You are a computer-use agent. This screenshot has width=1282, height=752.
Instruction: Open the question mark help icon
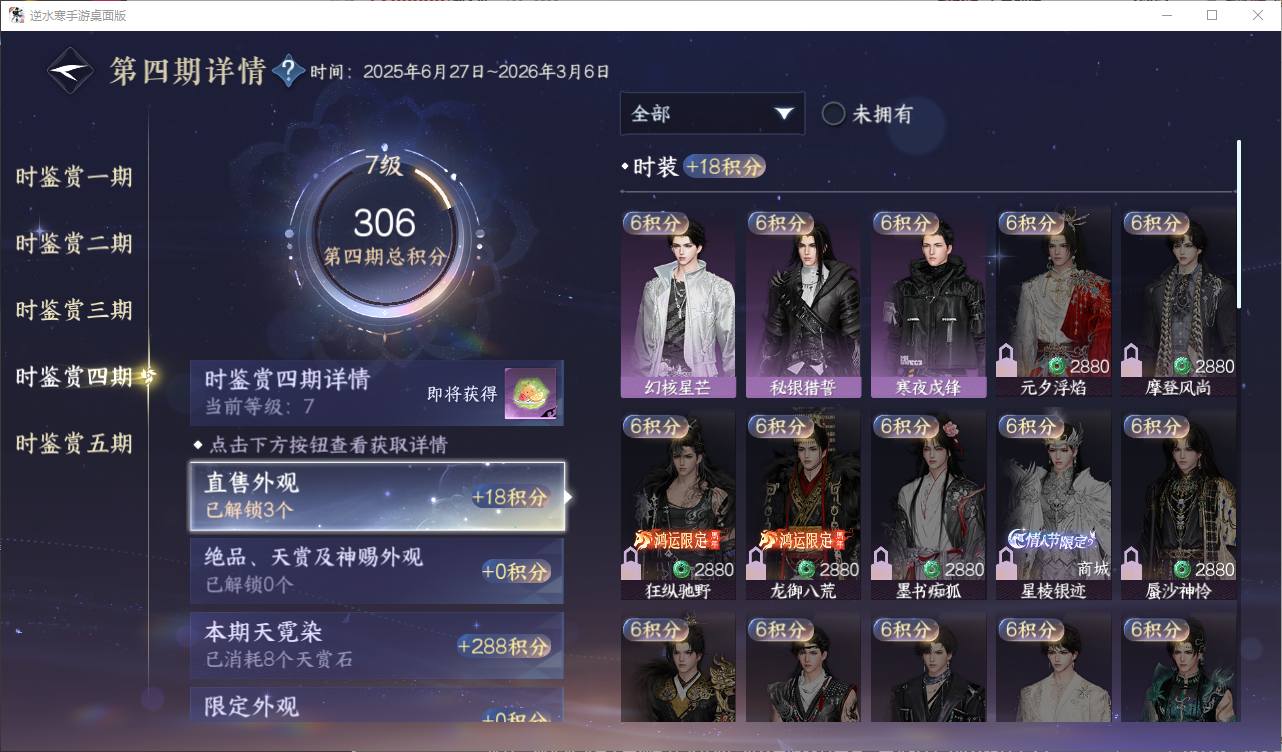tap(288, 71)
